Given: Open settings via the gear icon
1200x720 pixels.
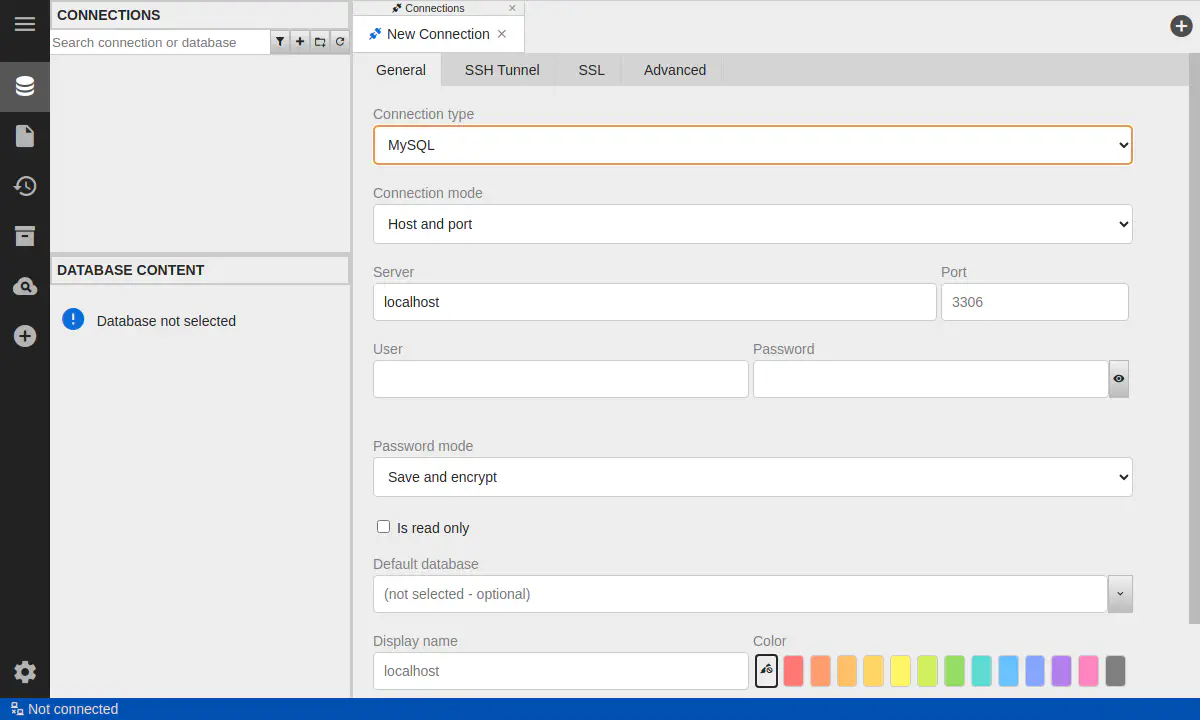Looking at the screenshot, I should 25,672.
